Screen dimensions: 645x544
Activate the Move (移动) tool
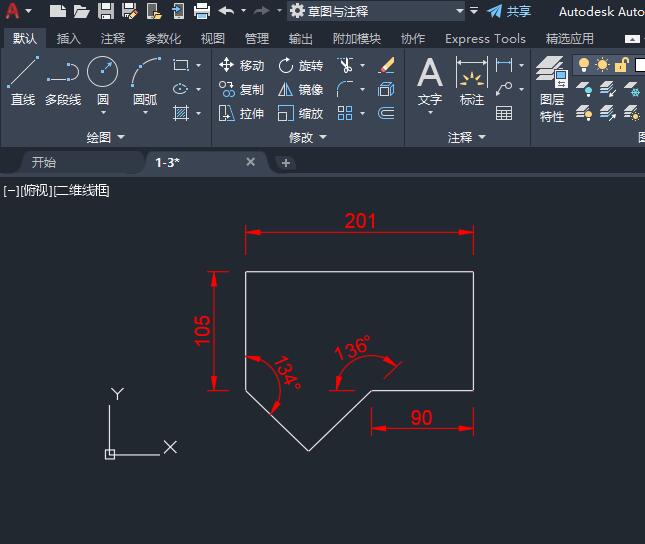click(241, 65)
